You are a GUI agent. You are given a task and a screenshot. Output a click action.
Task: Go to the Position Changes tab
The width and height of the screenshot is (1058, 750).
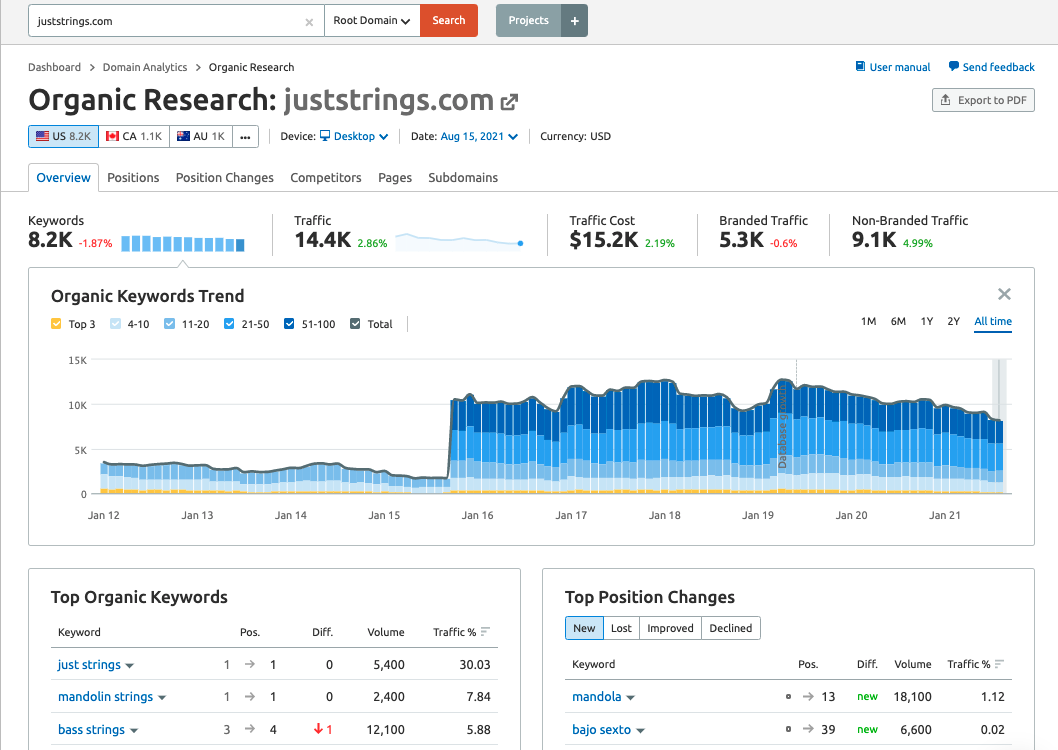(225, 177)
